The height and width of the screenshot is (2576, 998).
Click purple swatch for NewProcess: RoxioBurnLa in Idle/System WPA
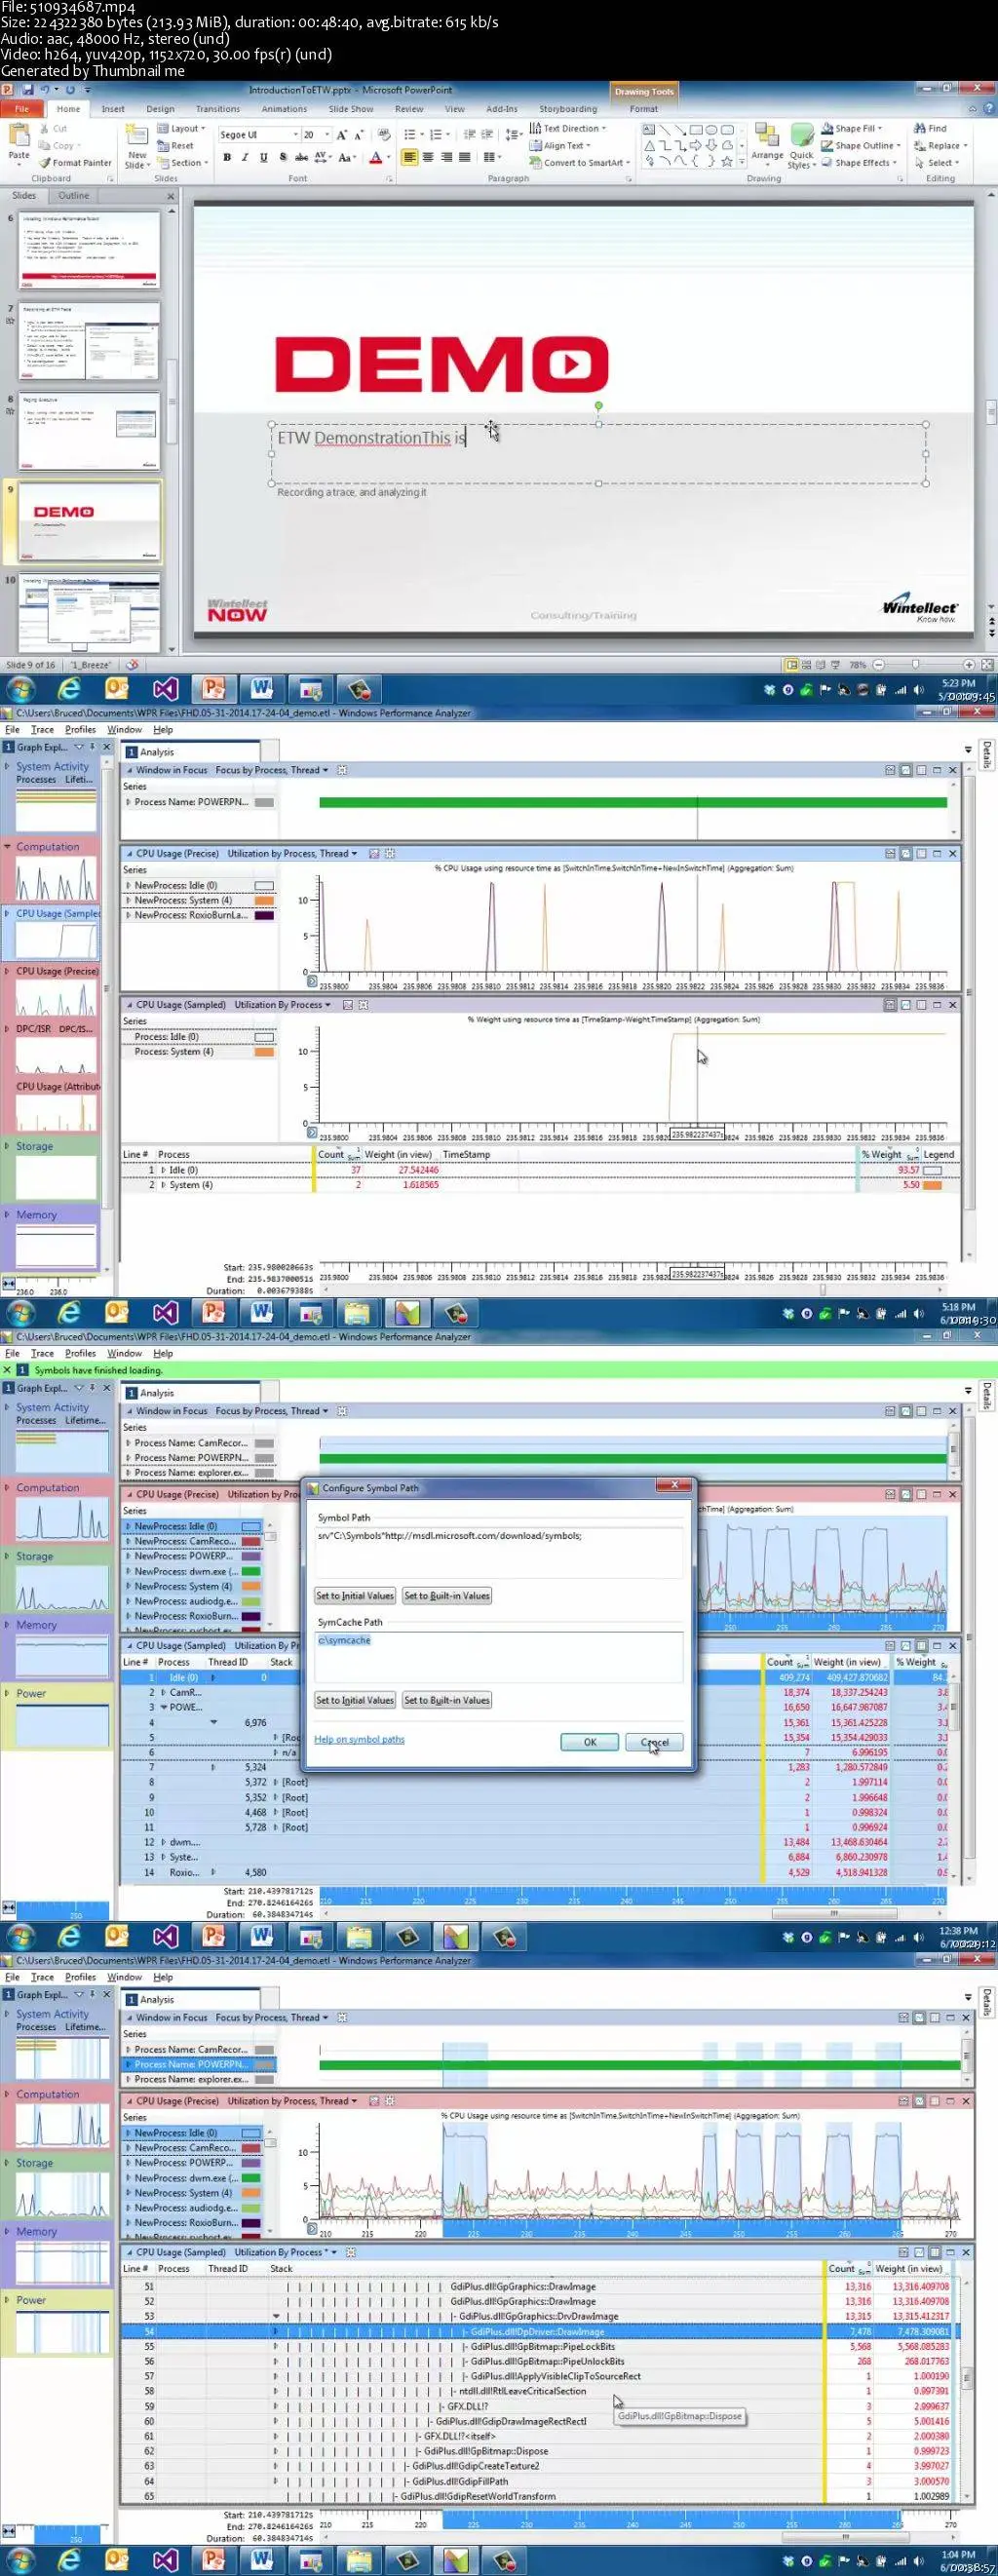pyautogui.click(x=264, y=916)
